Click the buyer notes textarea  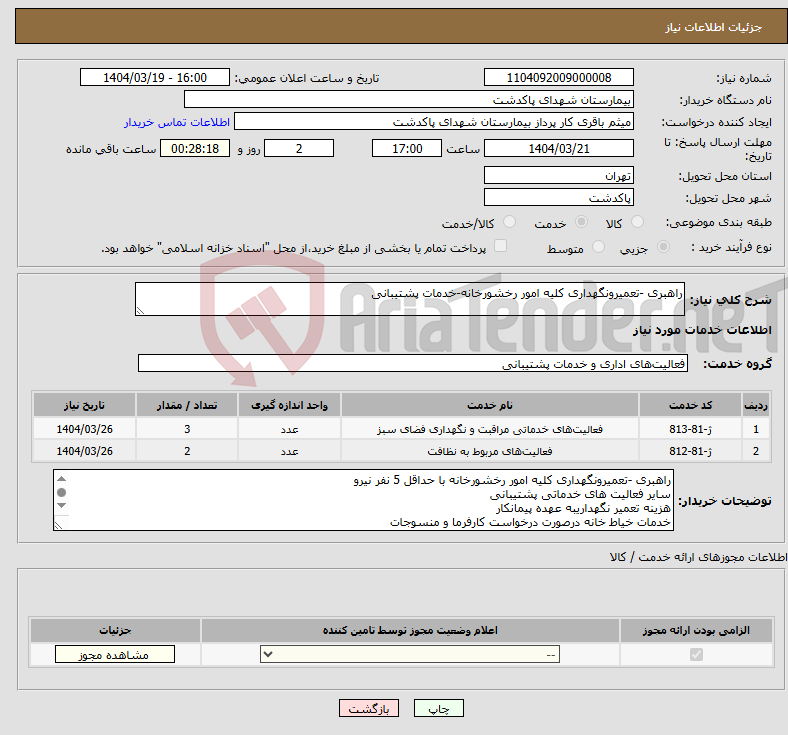(363, 500)
